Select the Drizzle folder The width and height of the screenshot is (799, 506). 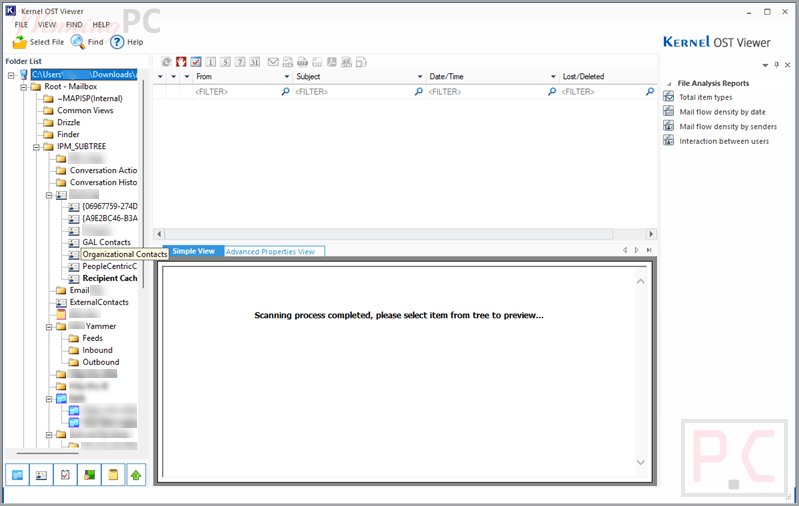68,122
